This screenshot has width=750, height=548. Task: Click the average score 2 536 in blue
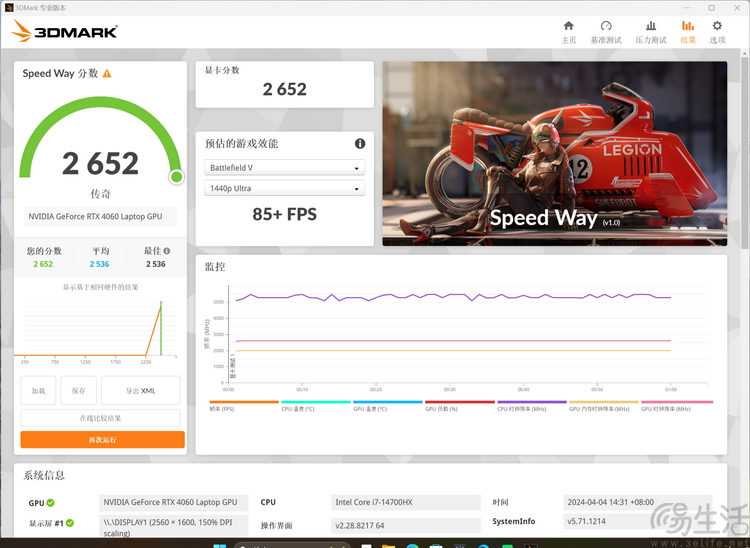(99, 264)
